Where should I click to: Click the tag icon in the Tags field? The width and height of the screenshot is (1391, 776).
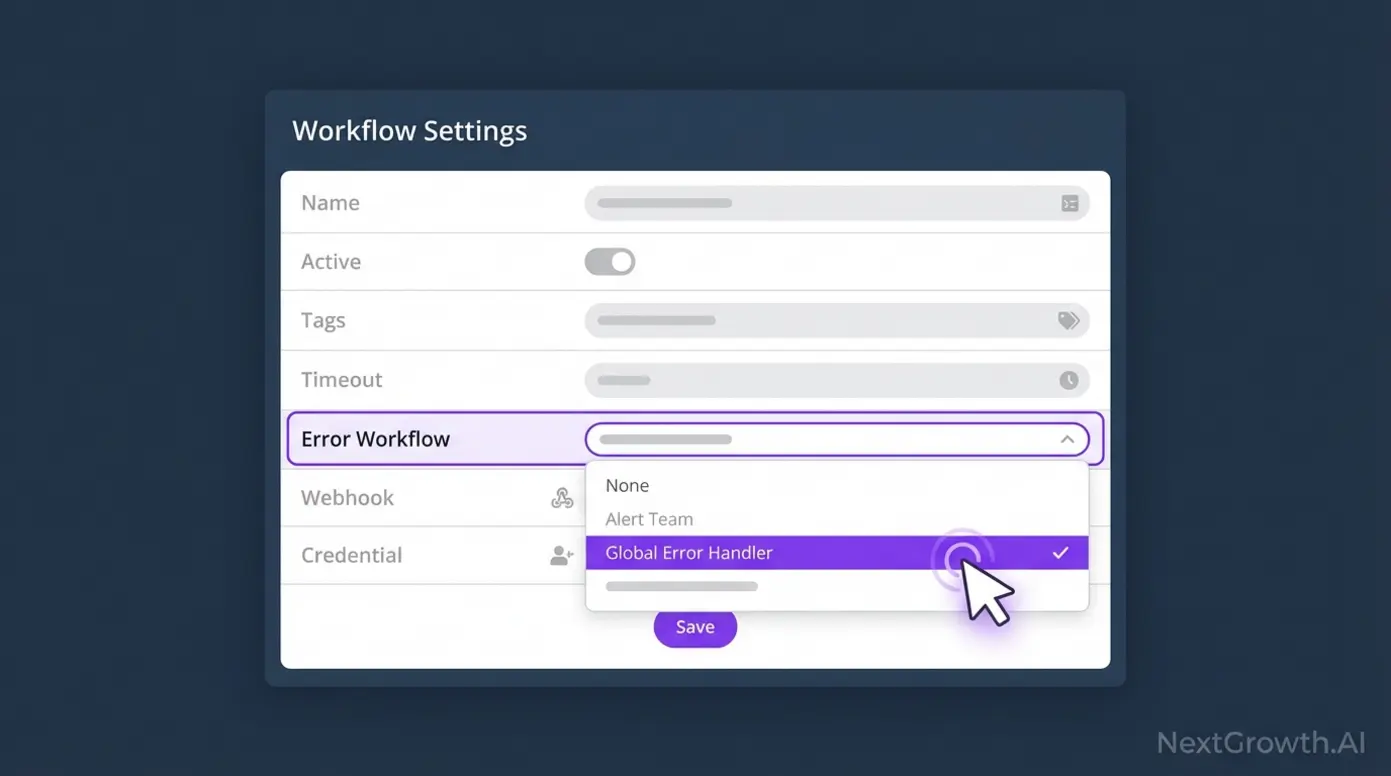pyautogui.click(x=1068, y=320)
